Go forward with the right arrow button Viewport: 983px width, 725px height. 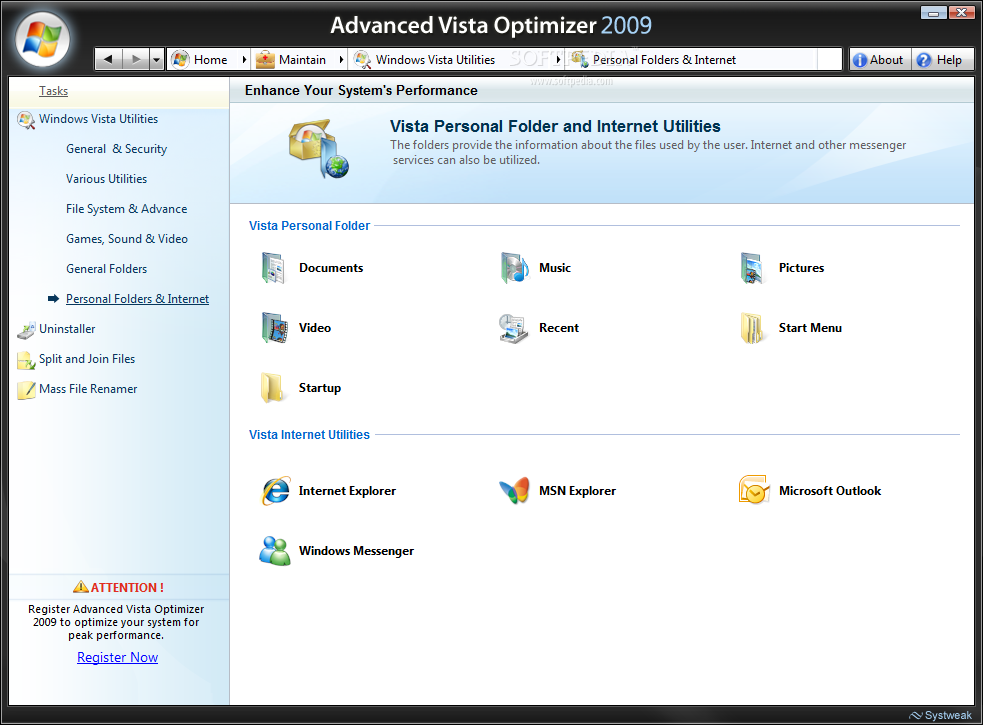coord(135,60)
